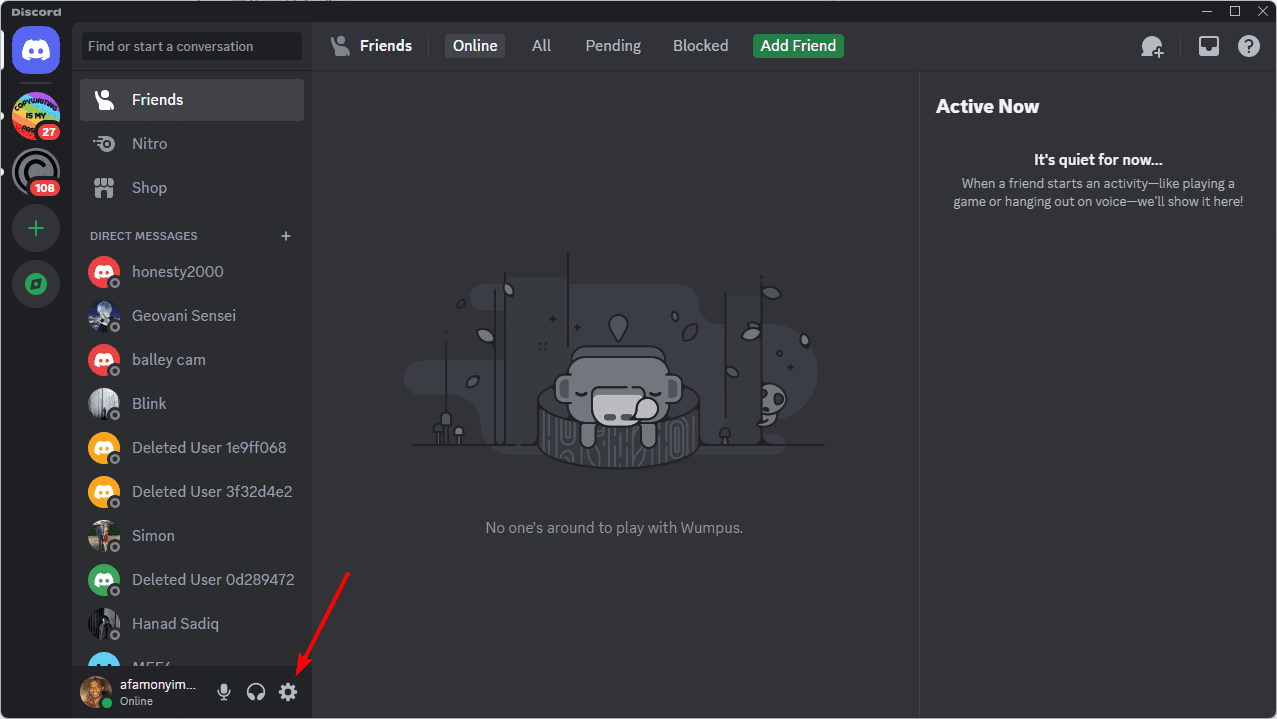Minimize the Discord window

pos(1209,11)
